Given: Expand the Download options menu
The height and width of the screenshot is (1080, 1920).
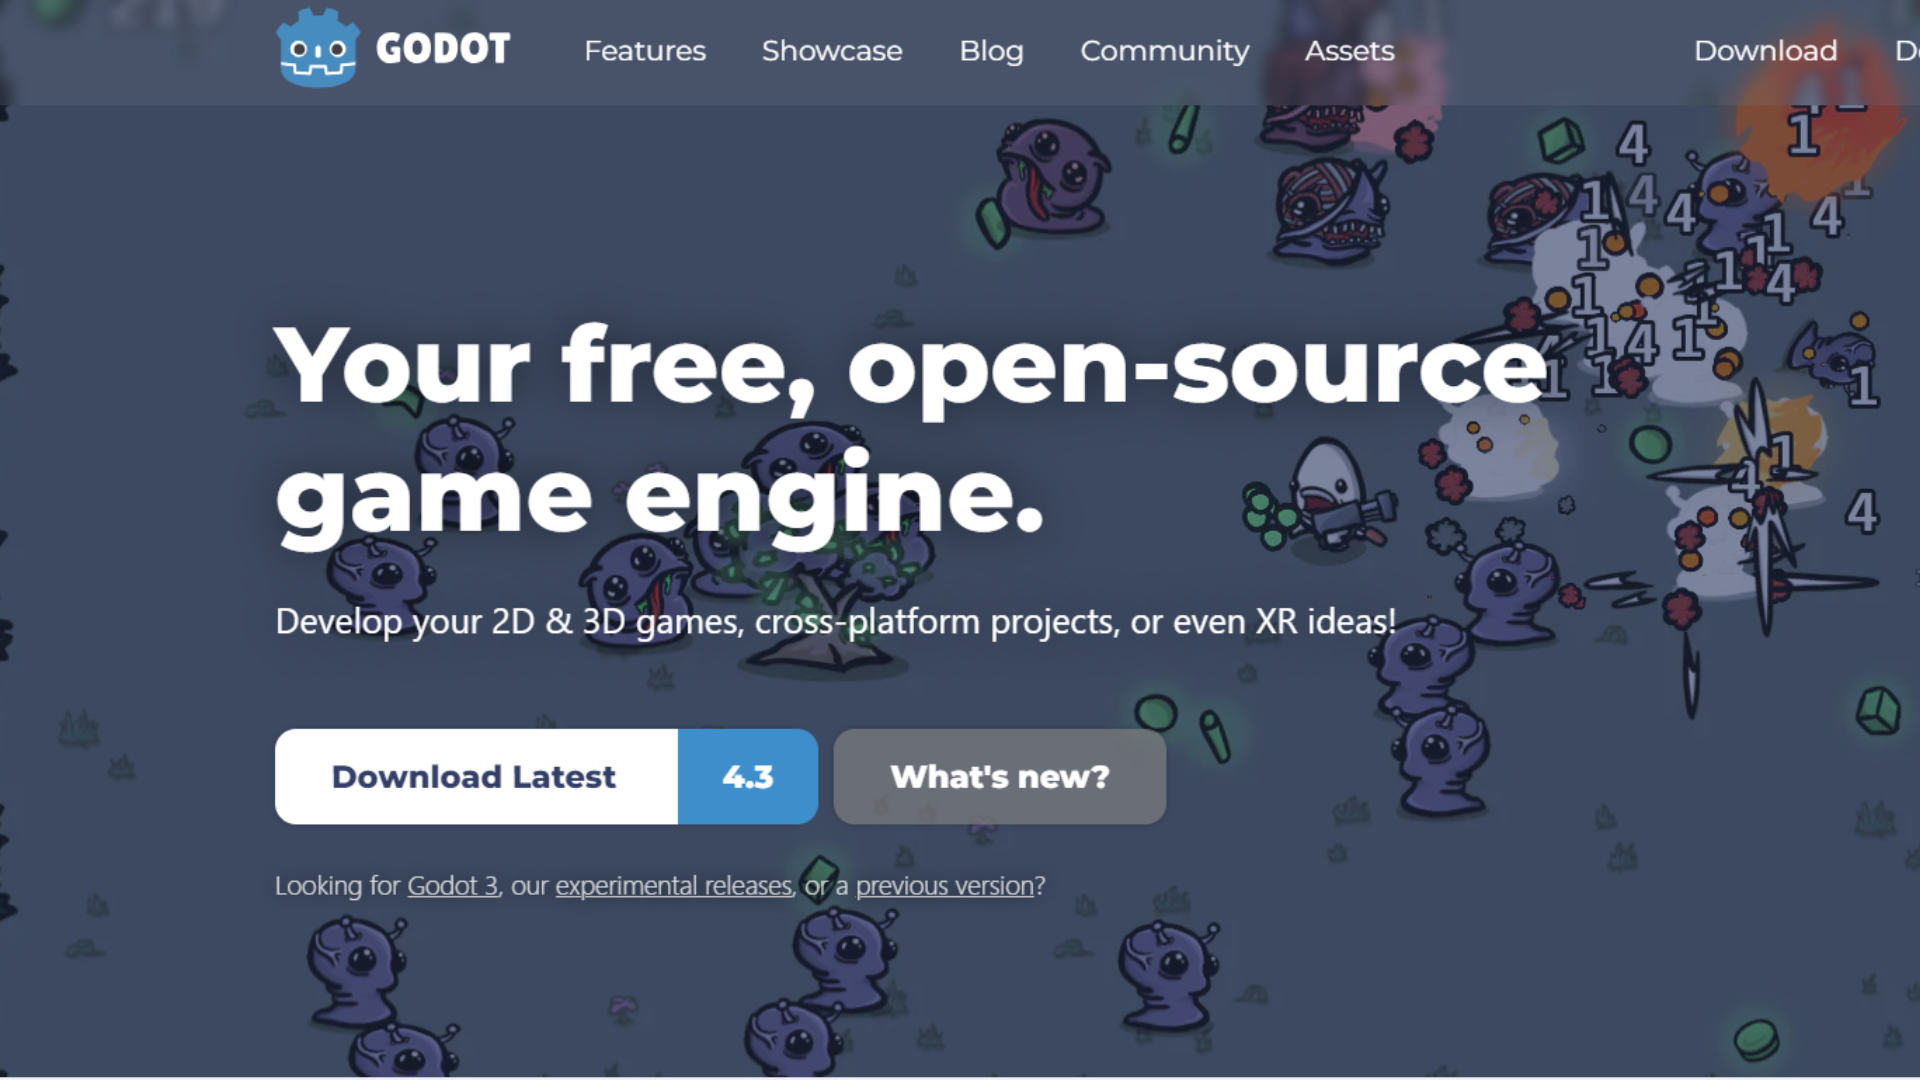Looking at the screenshot, I should point(1764,50).
